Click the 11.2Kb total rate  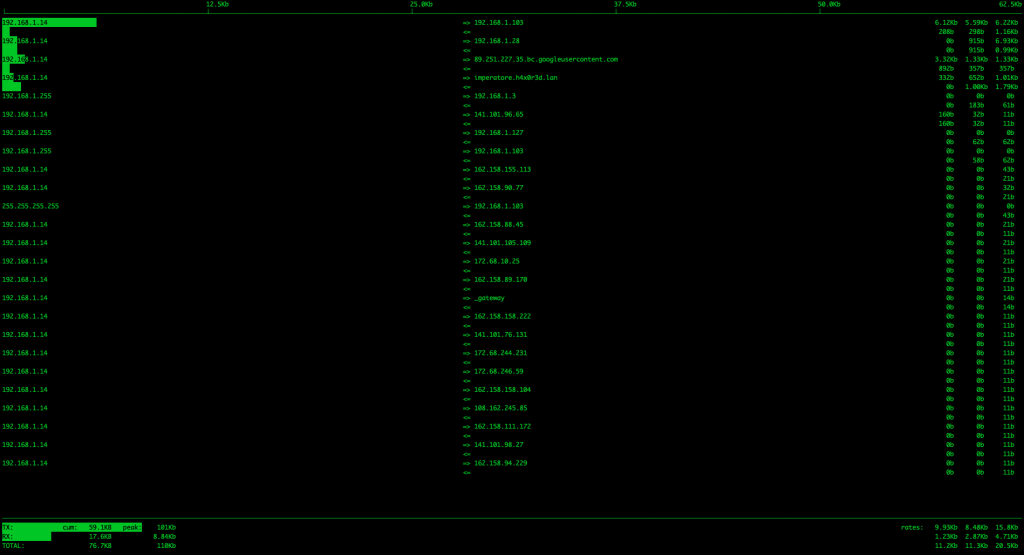[x=946, y=546]
